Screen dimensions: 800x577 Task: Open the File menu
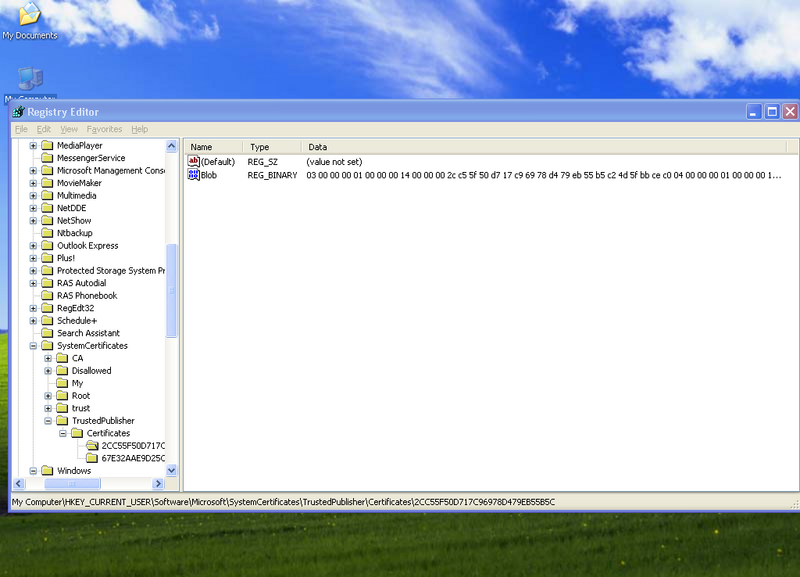21,129
